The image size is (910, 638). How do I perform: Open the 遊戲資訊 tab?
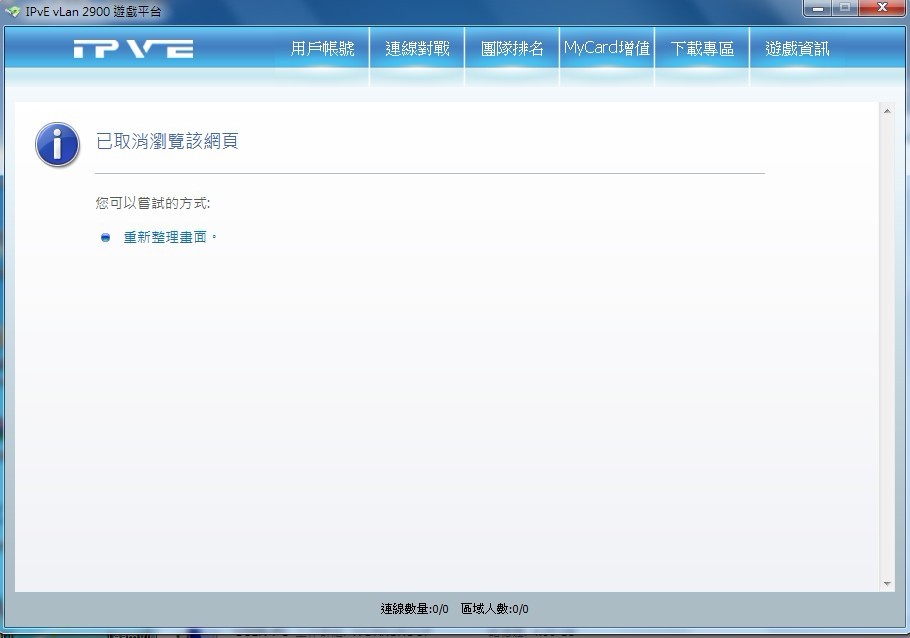(x=797, y=48)
